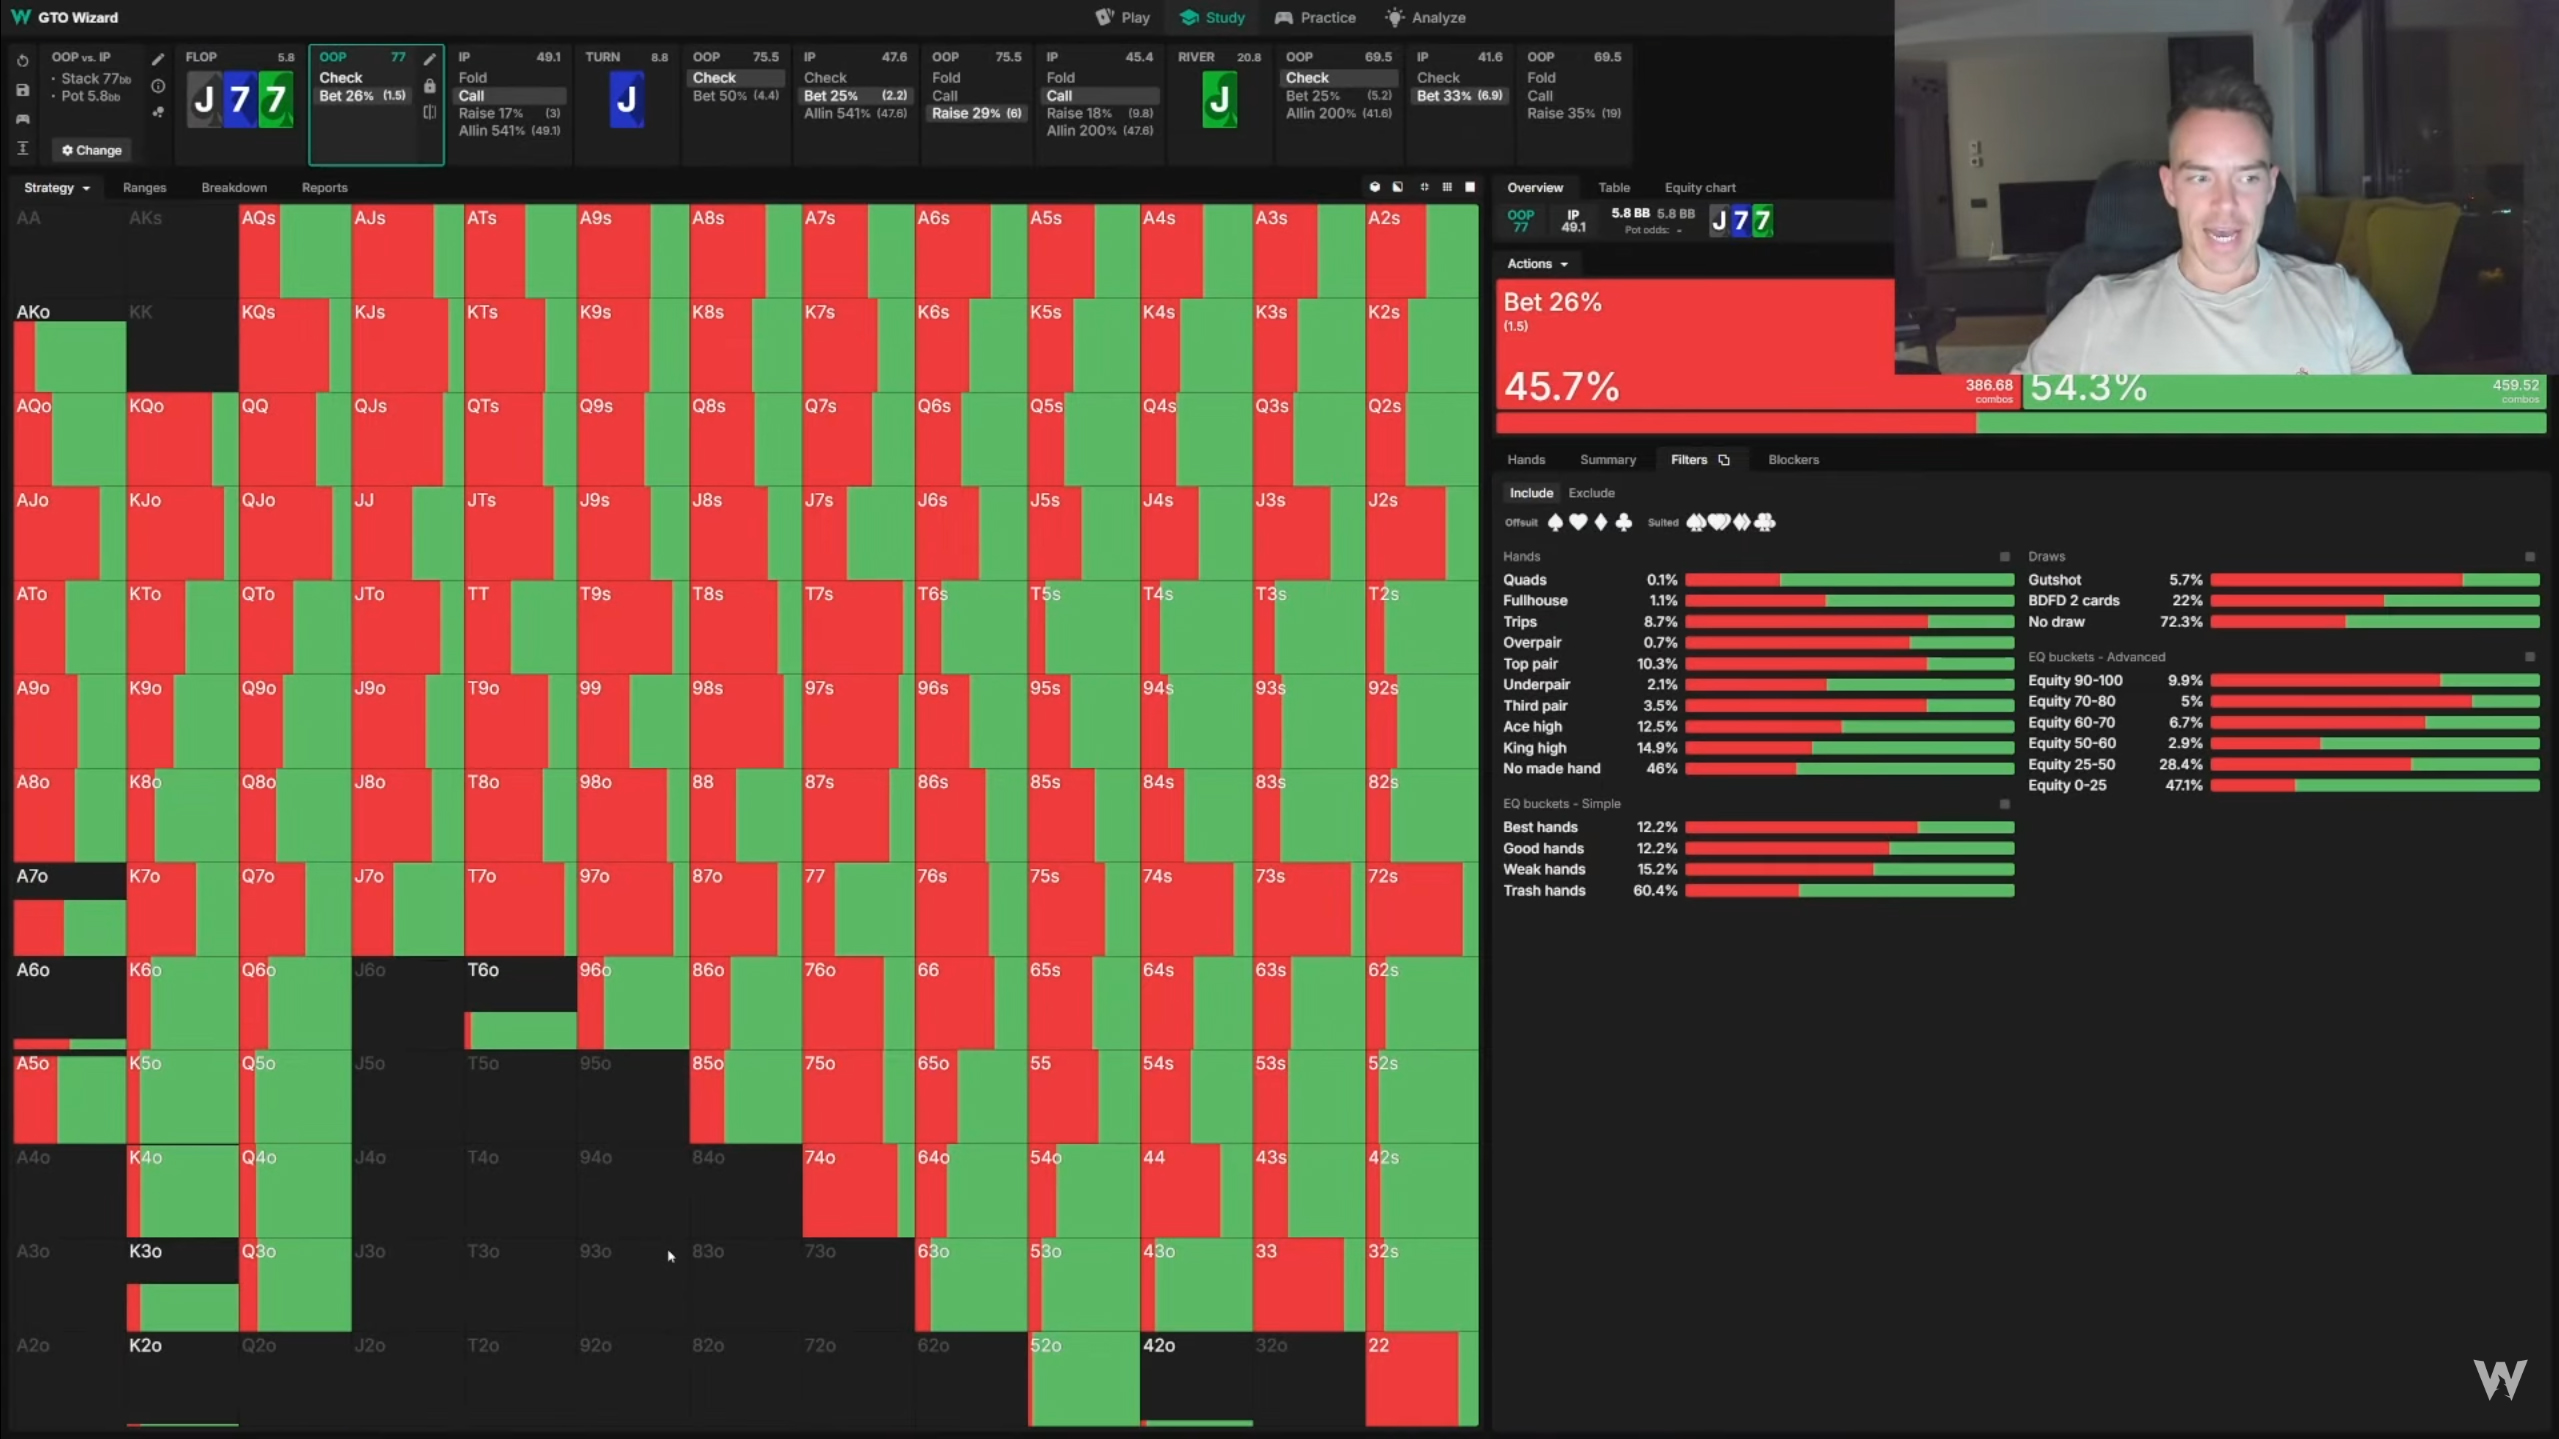
Task: Switch filter mode to Exclude
Action: (x=1591, y=493)
